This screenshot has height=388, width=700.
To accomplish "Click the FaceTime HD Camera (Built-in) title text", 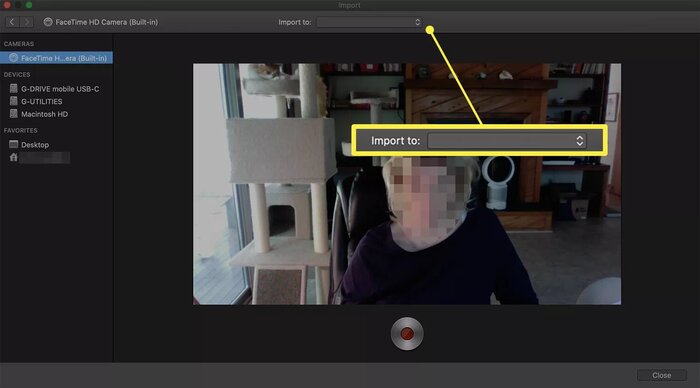I will click(107, 22).
